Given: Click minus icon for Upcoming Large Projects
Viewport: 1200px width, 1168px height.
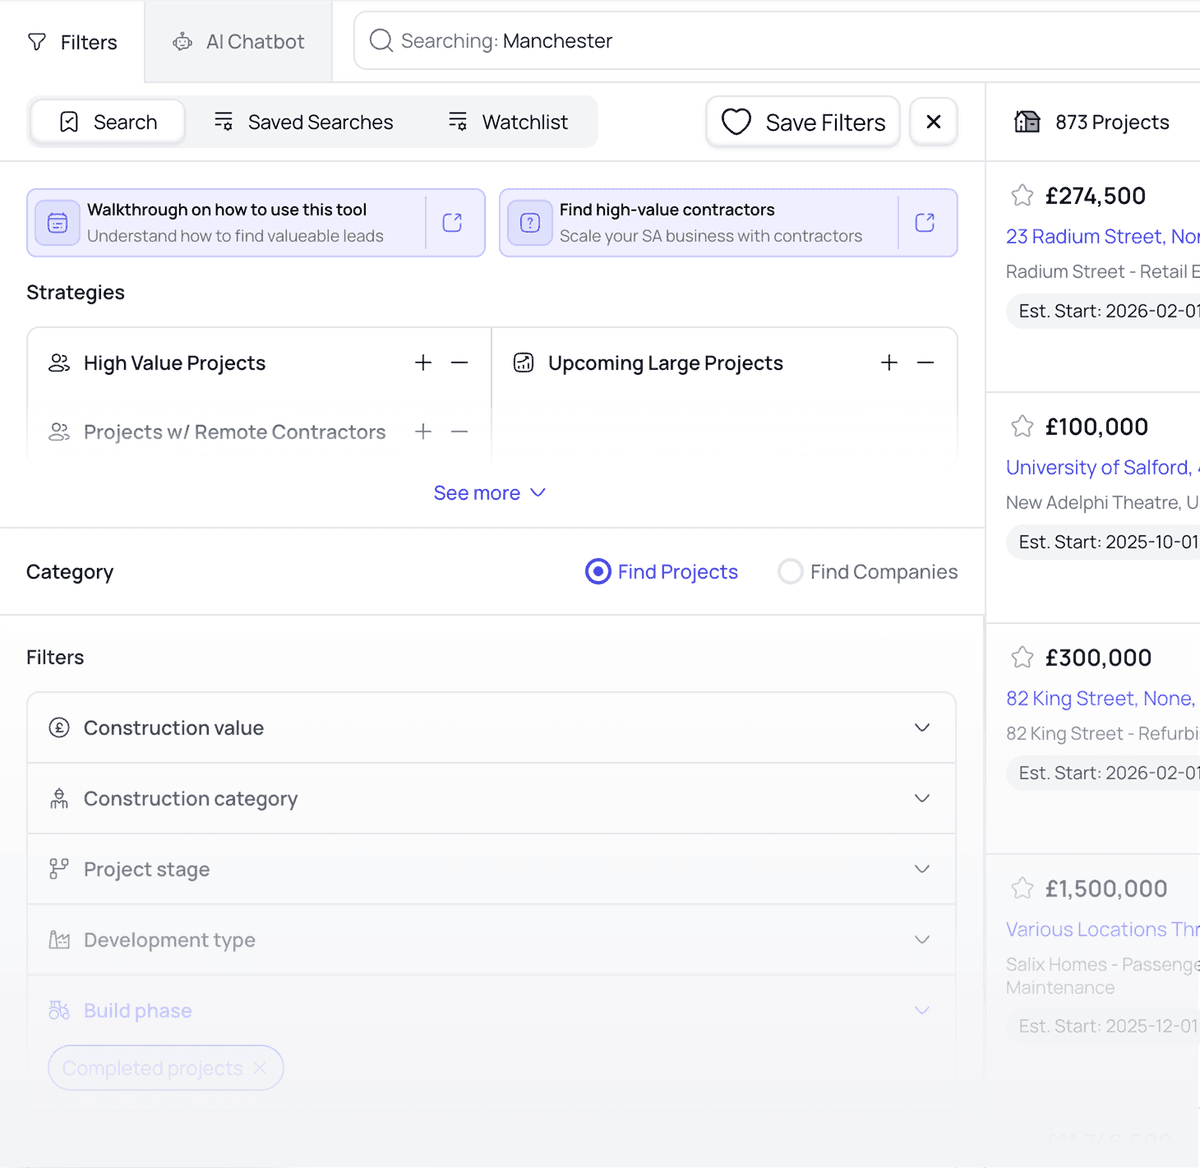Looking at the screenshot, I should coord(925,363).
